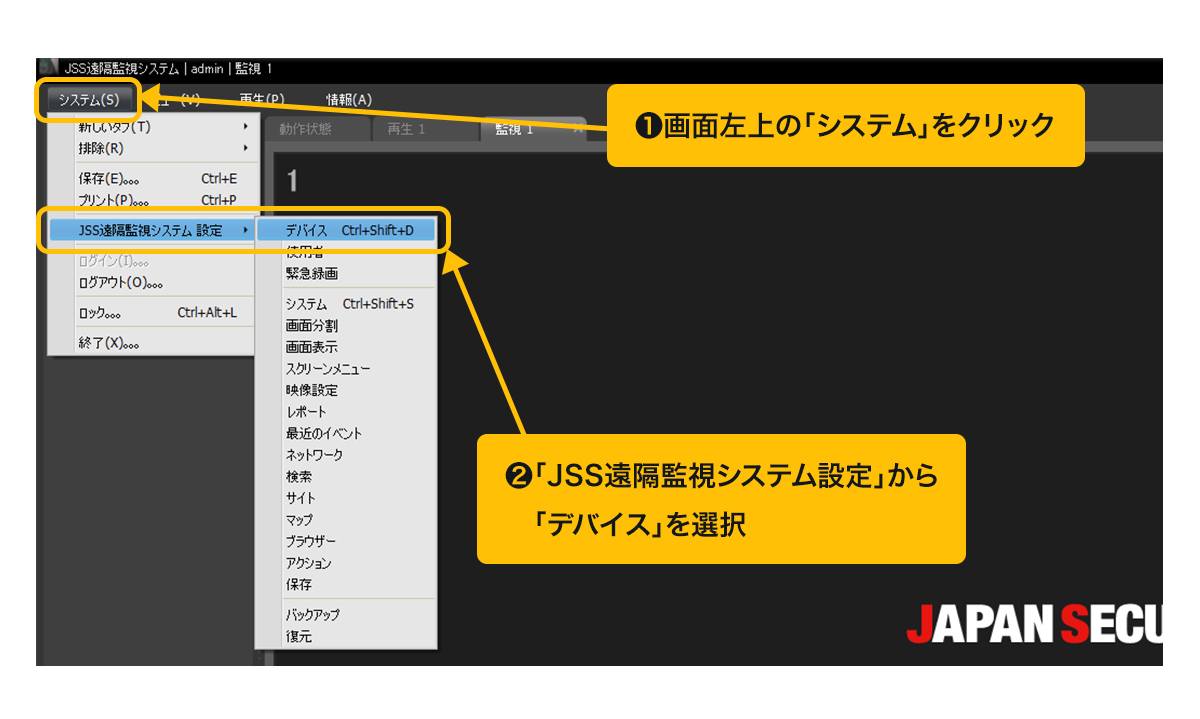Select 使用者 in the settings submenu
The height and width of the screenshot is (719, 1200).
(x=346, y=252)
